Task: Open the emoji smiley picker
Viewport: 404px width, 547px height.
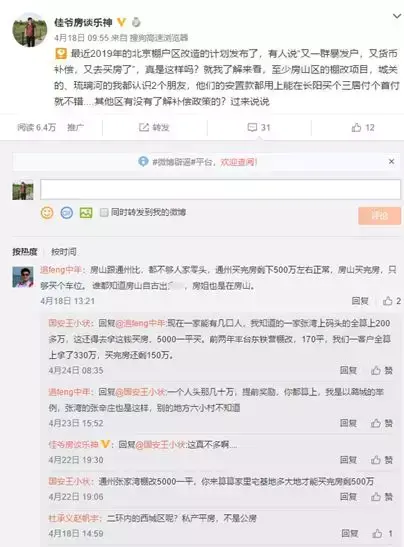Action: click(47, 212)
